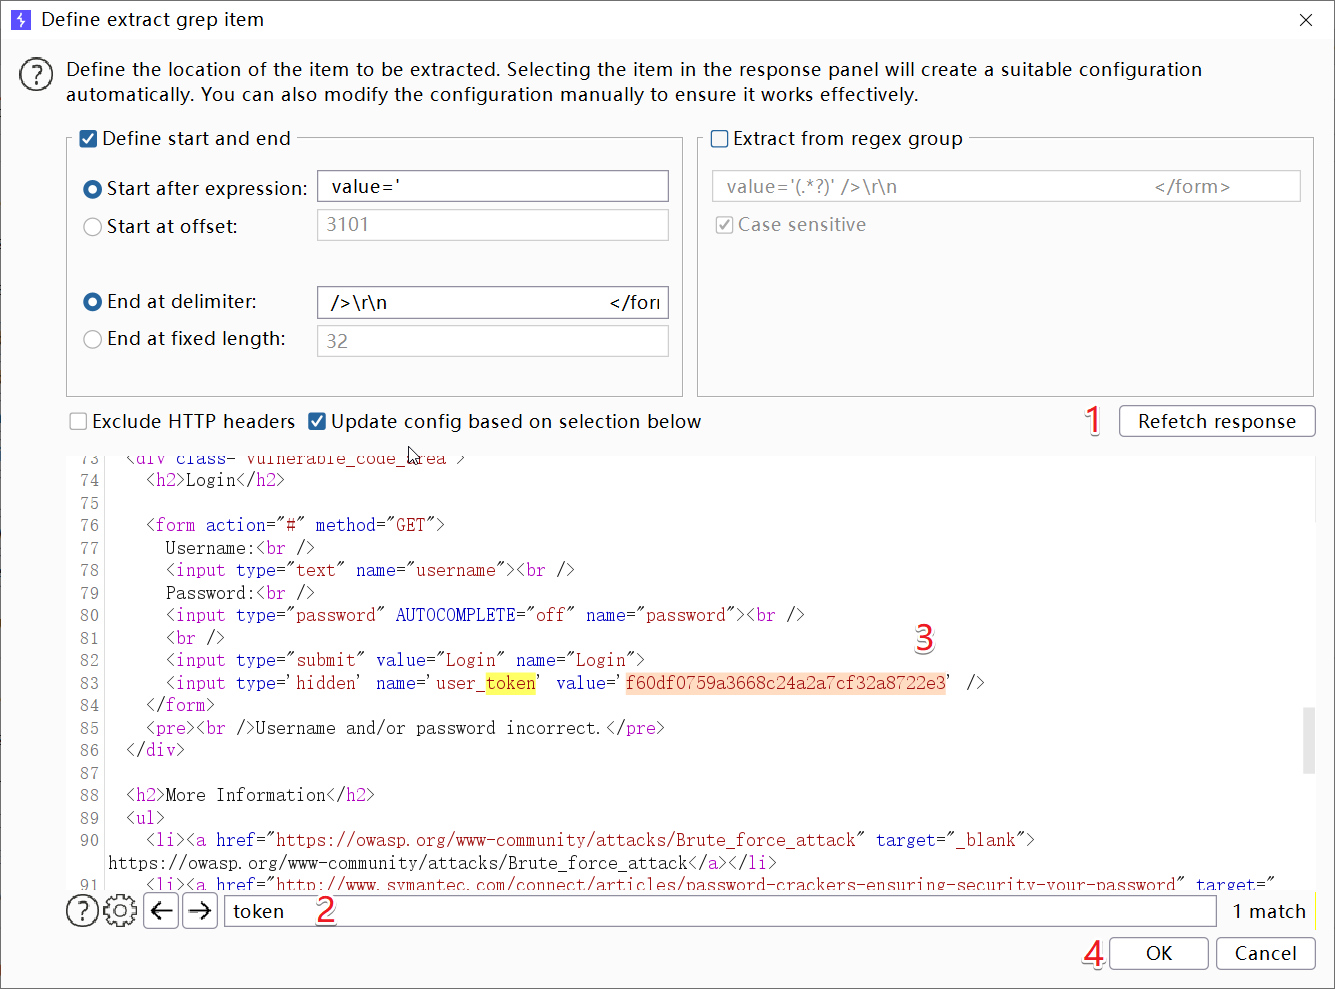Click the search box containing token
The image size is (1335, 989).
click(720, 911)
